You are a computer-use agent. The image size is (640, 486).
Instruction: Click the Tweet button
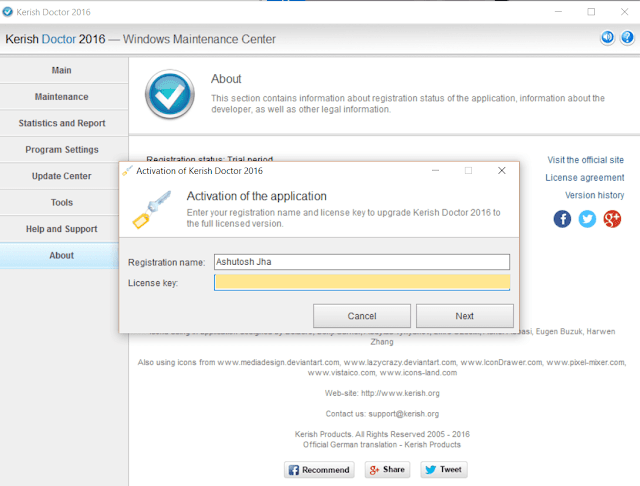coord(444,470)
